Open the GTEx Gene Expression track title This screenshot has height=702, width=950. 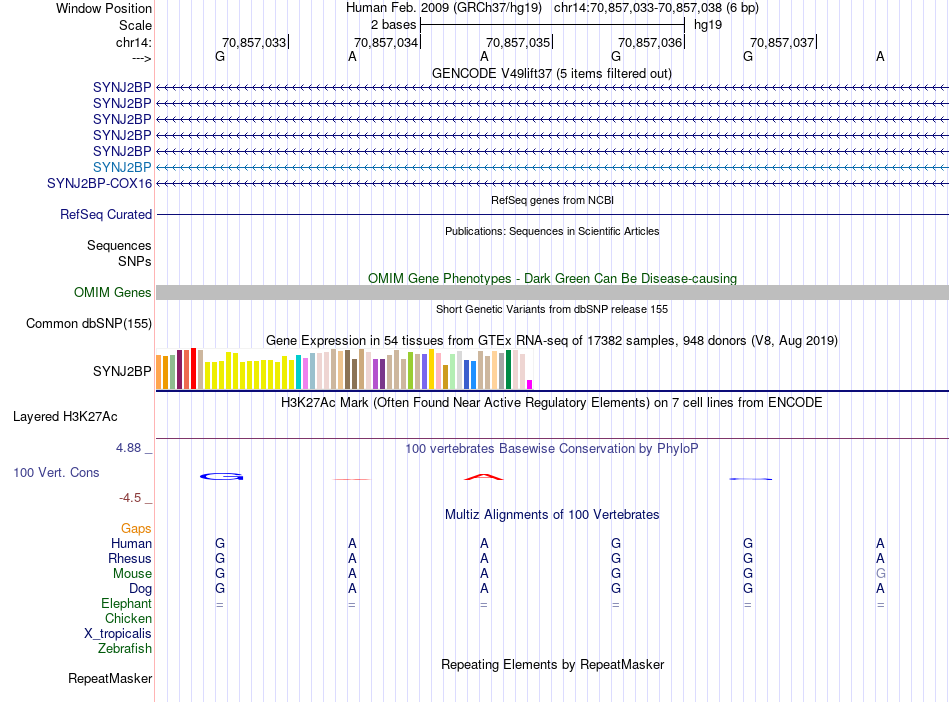pyautogui.click(x=551, y=340)
